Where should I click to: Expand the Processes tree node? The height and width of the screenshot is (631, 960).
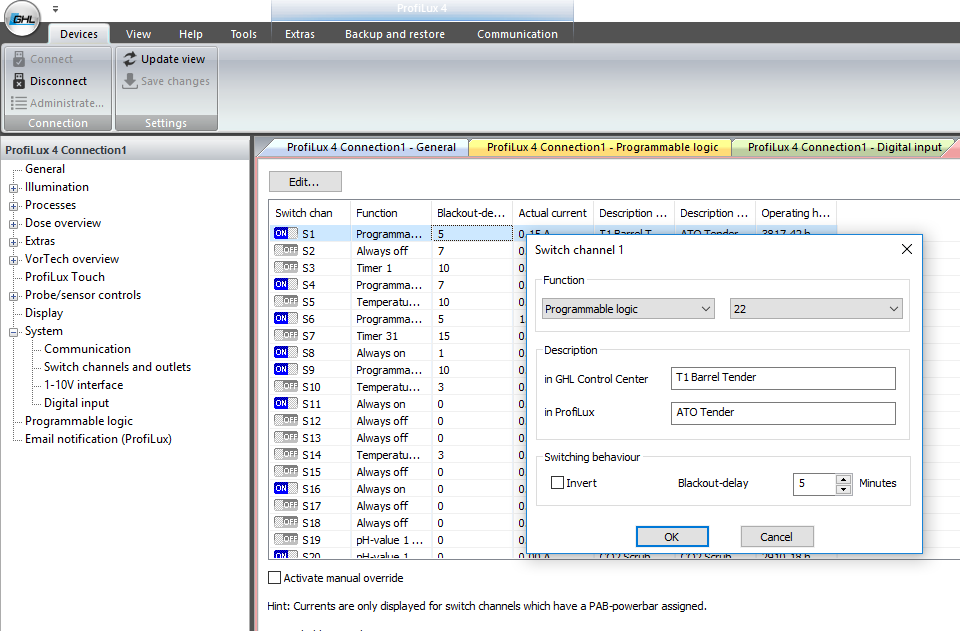click(13, 206)
